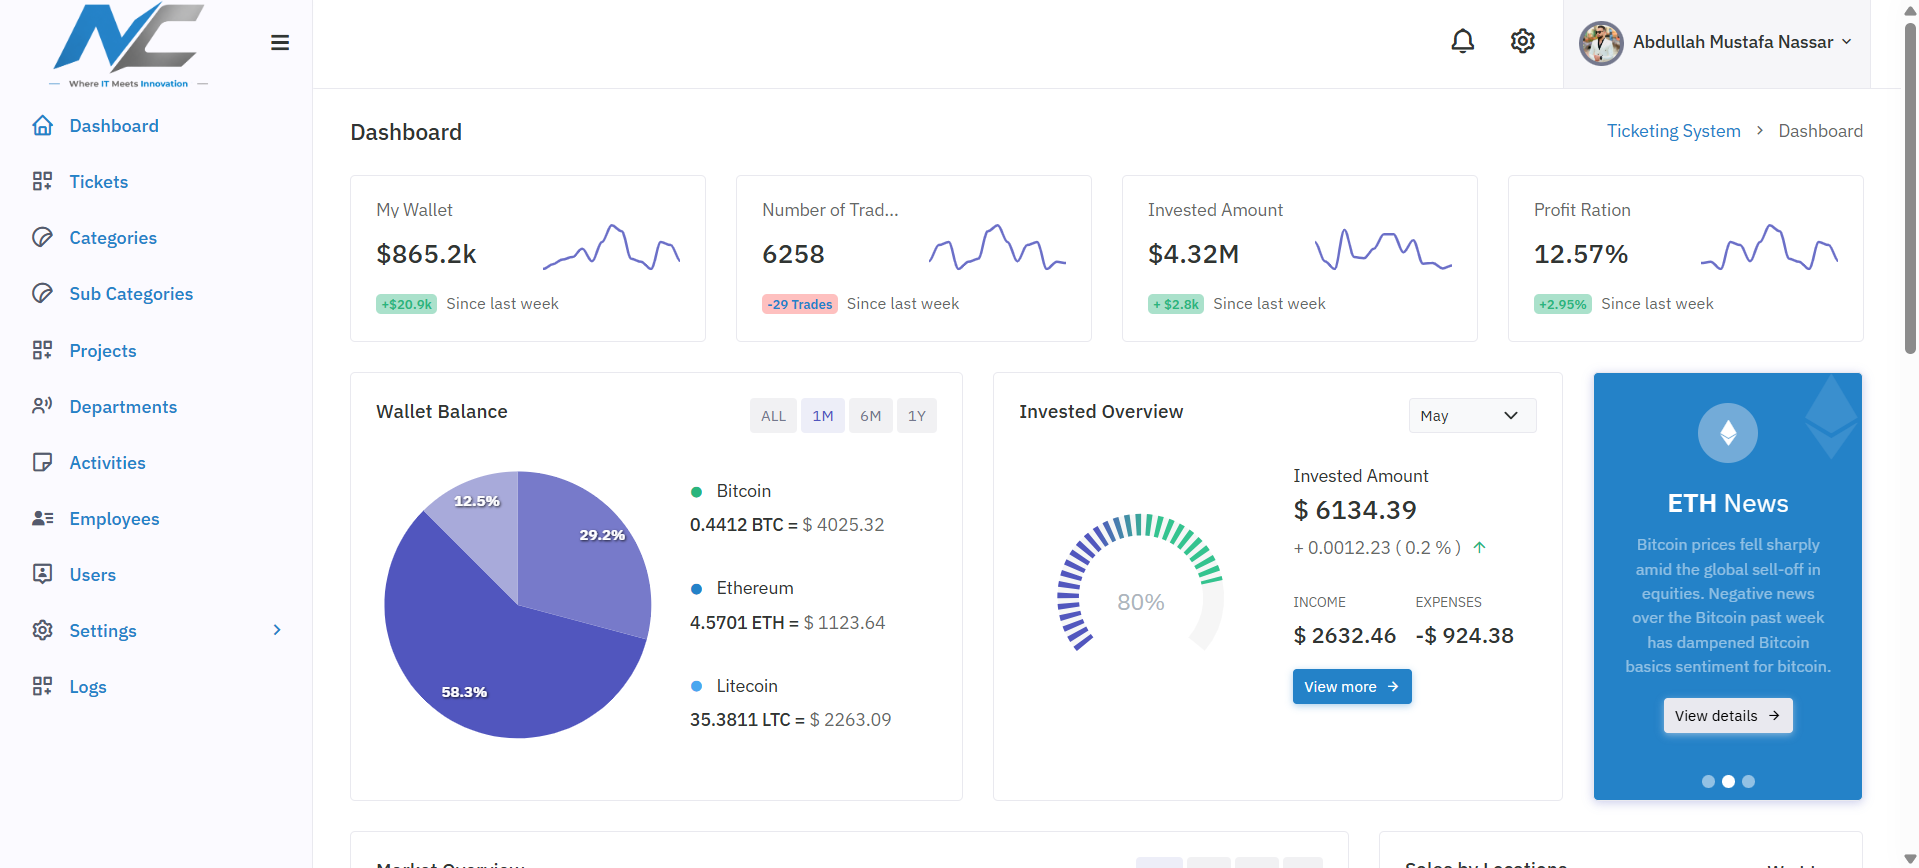Image resolution: width=1919 pixels, height=868 pixels.
Task: Select the ALL range for Wallet Balance
Action: click(x=773, y=416)
